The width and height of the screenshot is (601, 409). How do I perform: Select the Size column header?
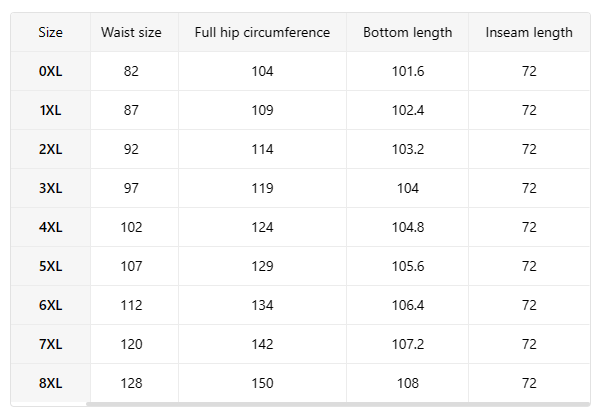[x=51, y=32]
